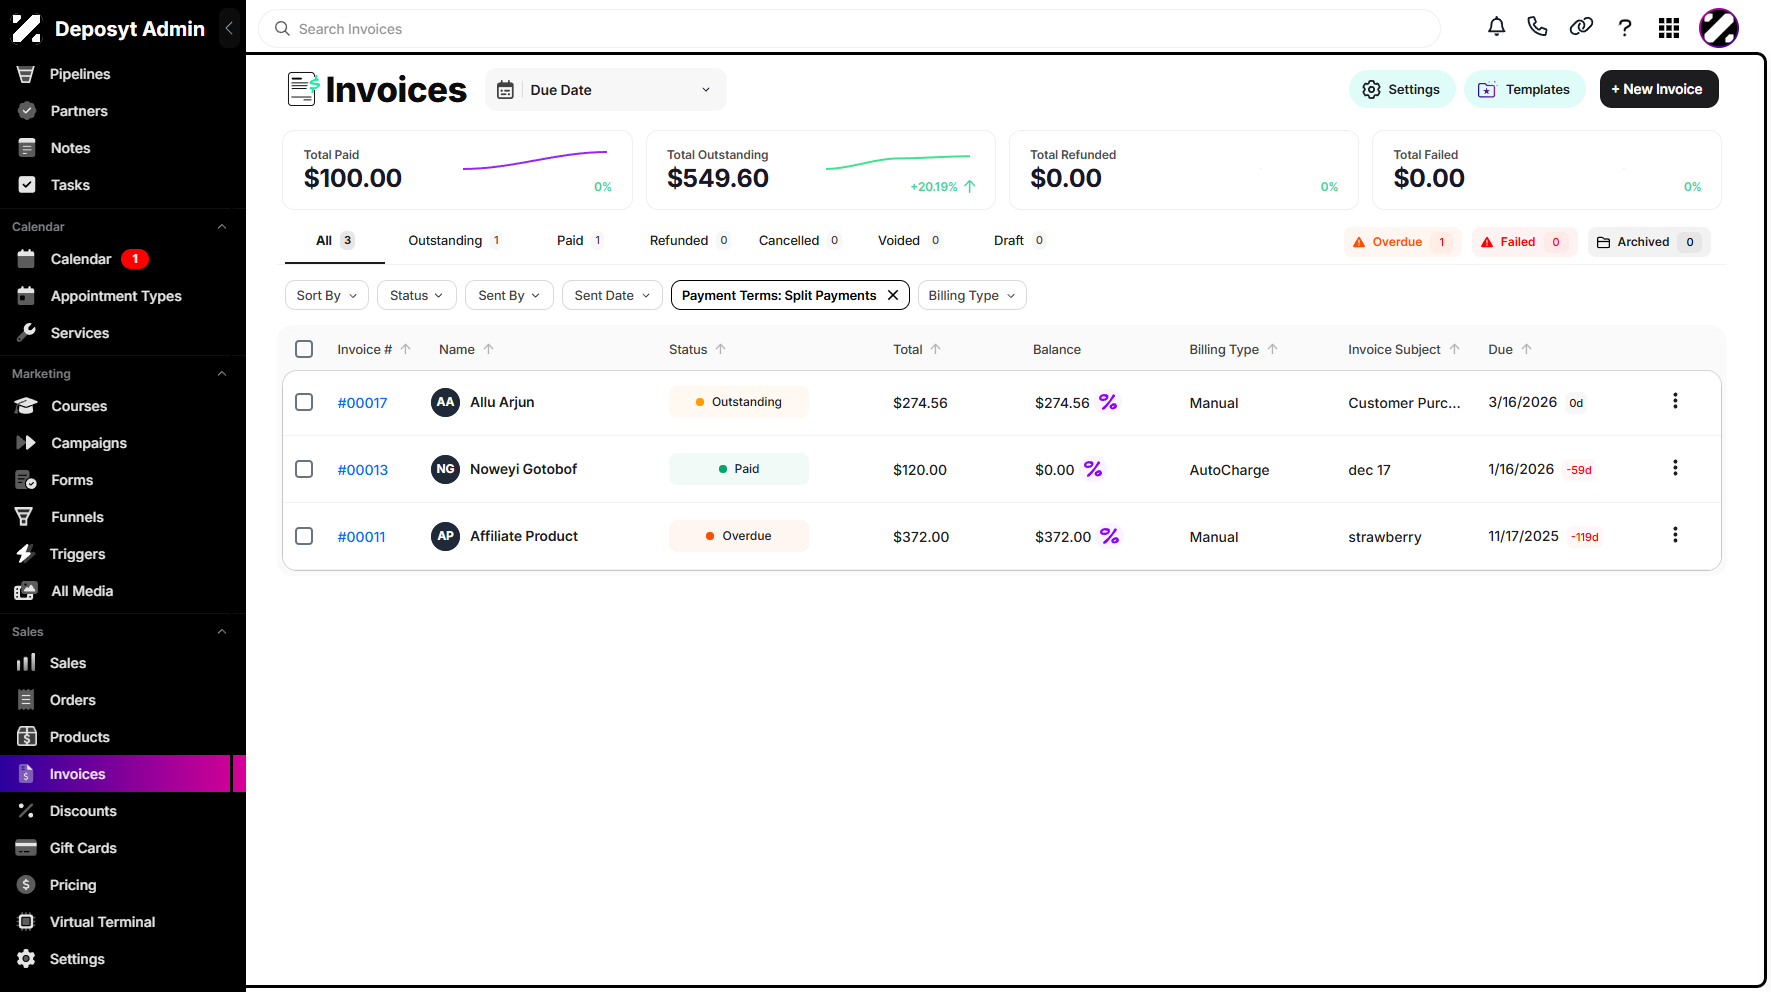This screenshot has height=992, width=1771.
Task: Sort the table by the Invoice # column
Action: click(x=373, y=349)
